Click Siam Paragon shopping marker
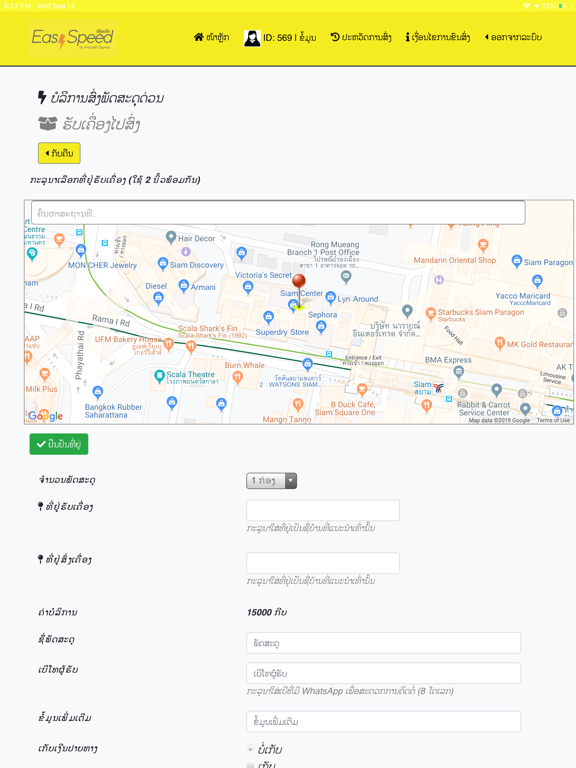The width and height of the screenshot is (576, 768). point(517,261)
